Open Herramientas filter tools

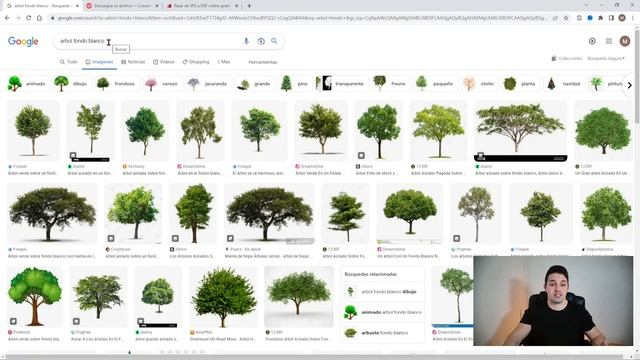click(262, 62)
